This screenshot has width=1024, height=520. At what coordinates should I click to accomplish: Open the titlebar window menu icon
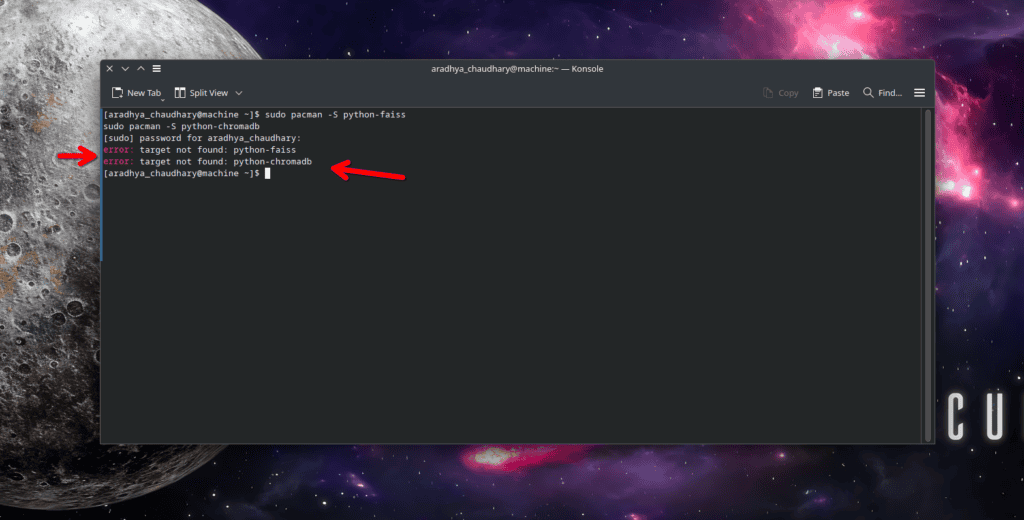[157, 69]
